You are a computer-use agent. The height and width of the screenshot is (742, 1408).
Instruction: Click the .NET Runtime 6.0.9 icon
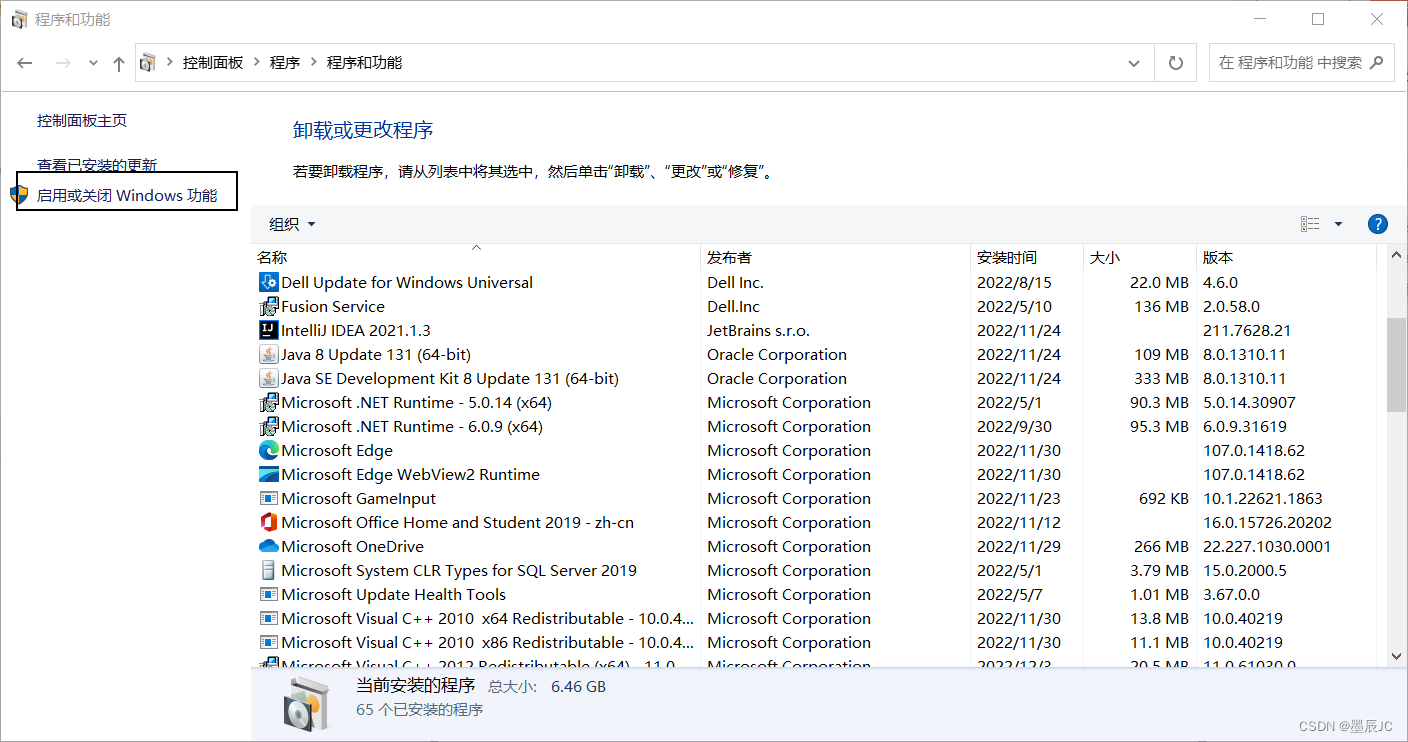[268, 426]
